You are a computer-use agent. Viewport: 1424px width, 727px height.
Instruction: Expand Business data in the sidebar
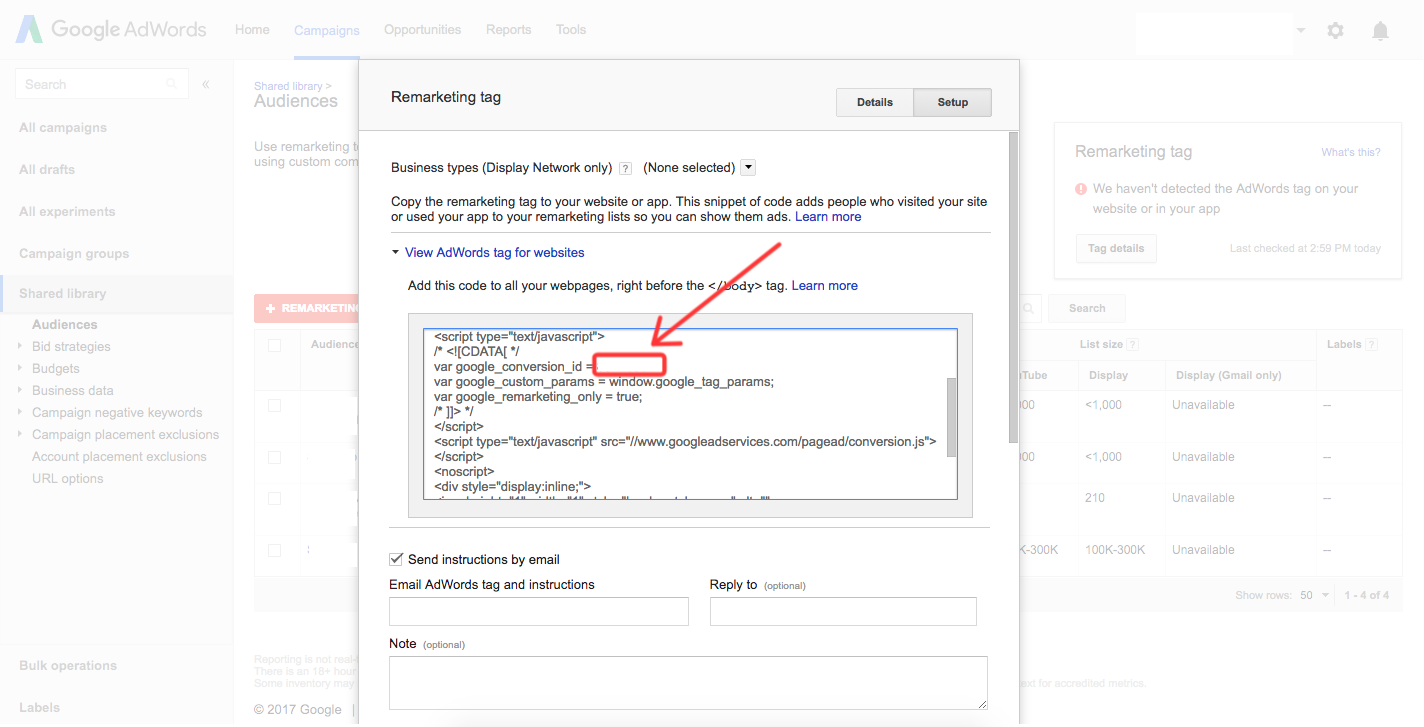tap(20, 390)
